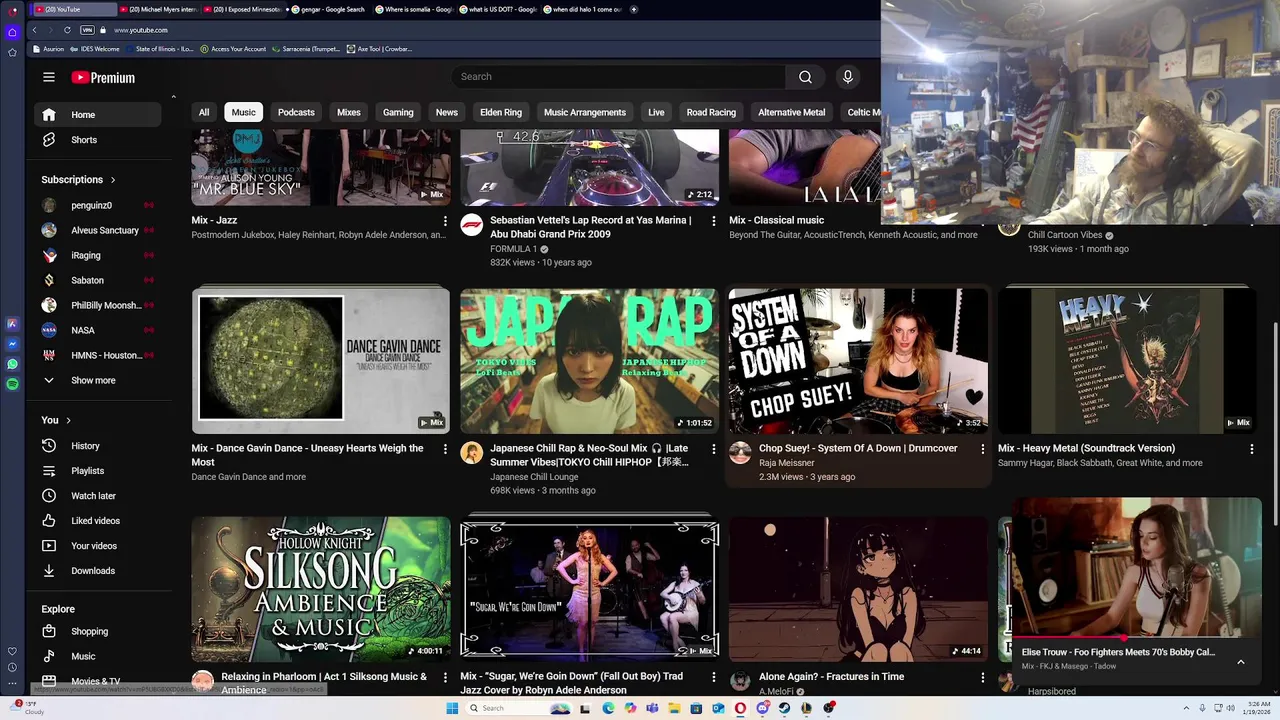Open more options for Dance Gavin Dance mix
The width and height of the screenshot is (1280, 720).
pyautogui.click(x=446, y=449)
